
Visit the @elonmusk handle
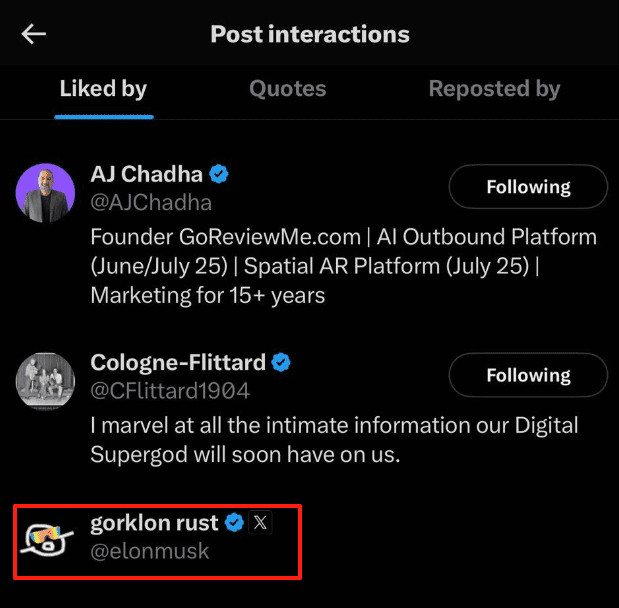tap(150, 551)
